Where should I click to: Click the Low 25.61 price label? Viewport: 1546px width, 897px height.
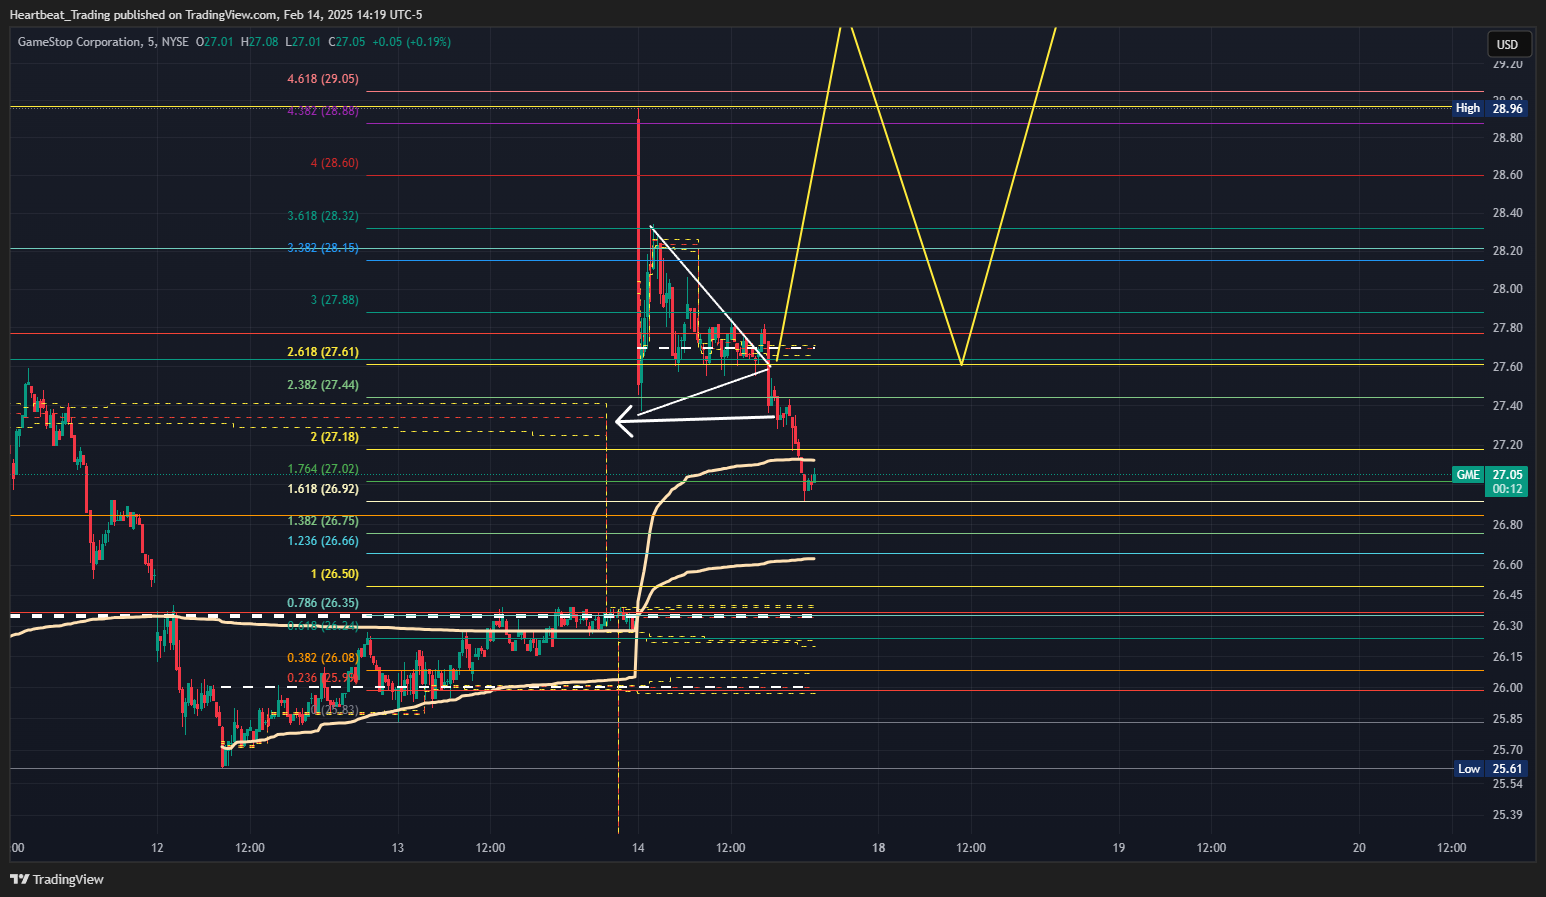point(1490,769)
